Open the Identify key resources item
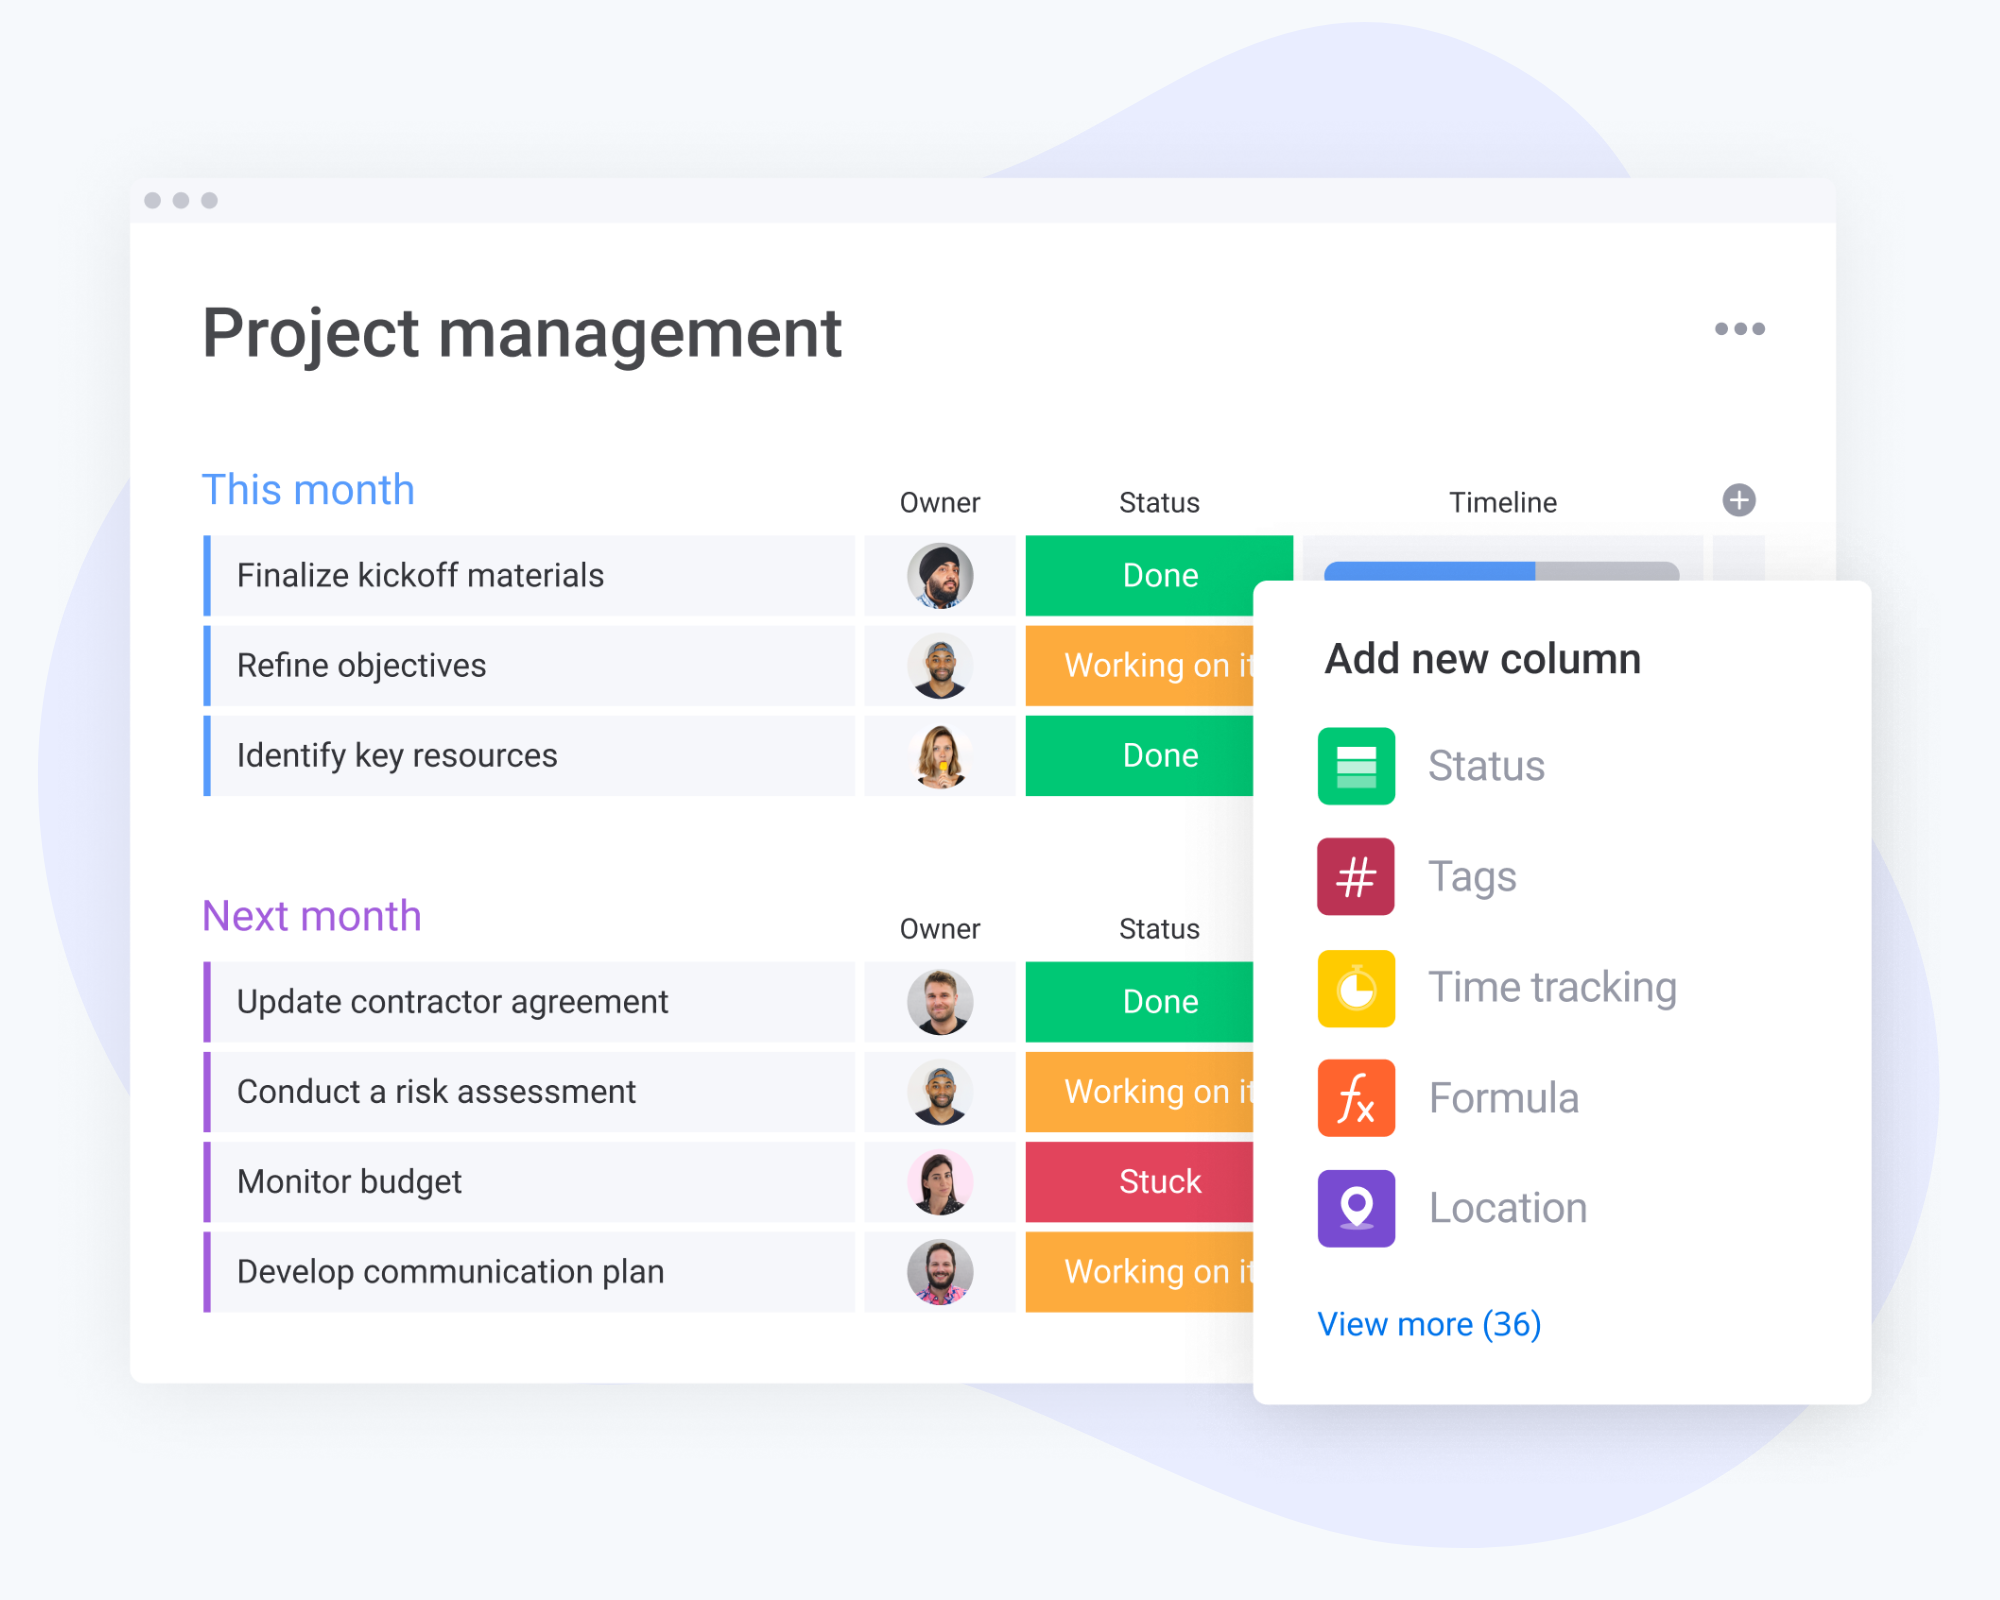The width and height of the screenshot is (2000, 1600). [x=530, y=756]
